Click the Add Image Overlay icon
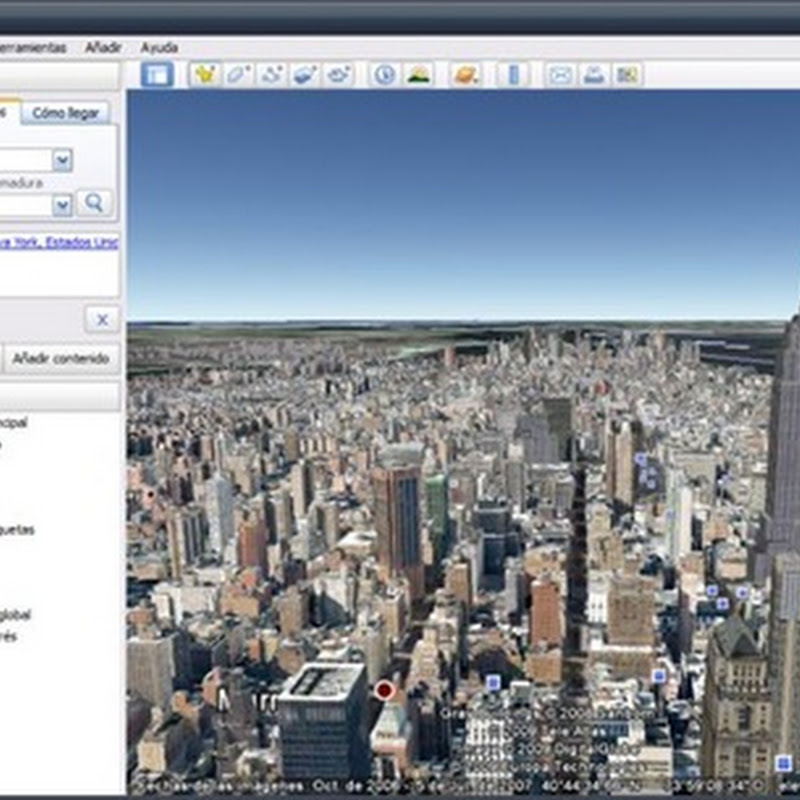 (305, 75)
